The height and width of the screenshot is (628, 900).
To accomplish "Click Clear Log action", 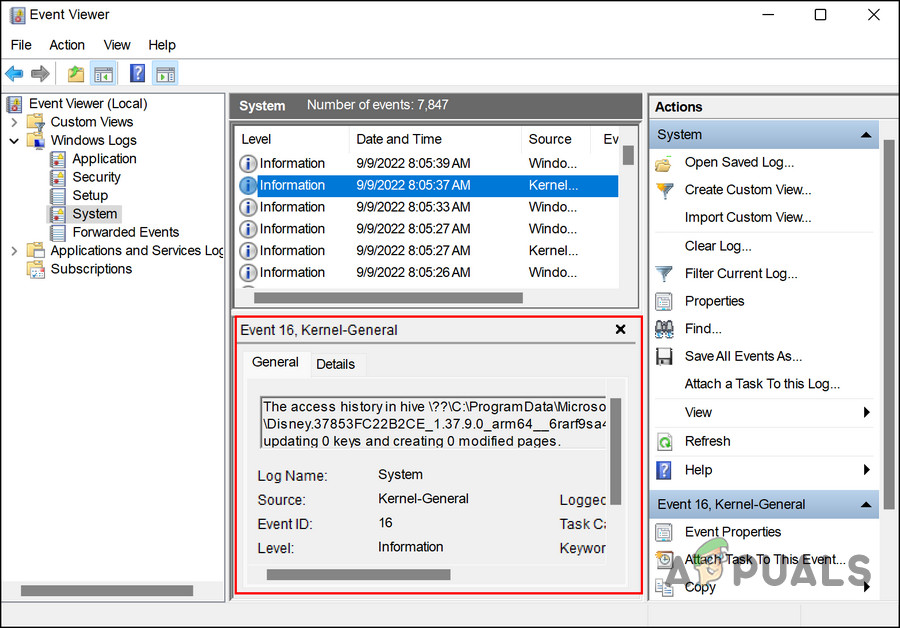I will (x=718, y=246).
